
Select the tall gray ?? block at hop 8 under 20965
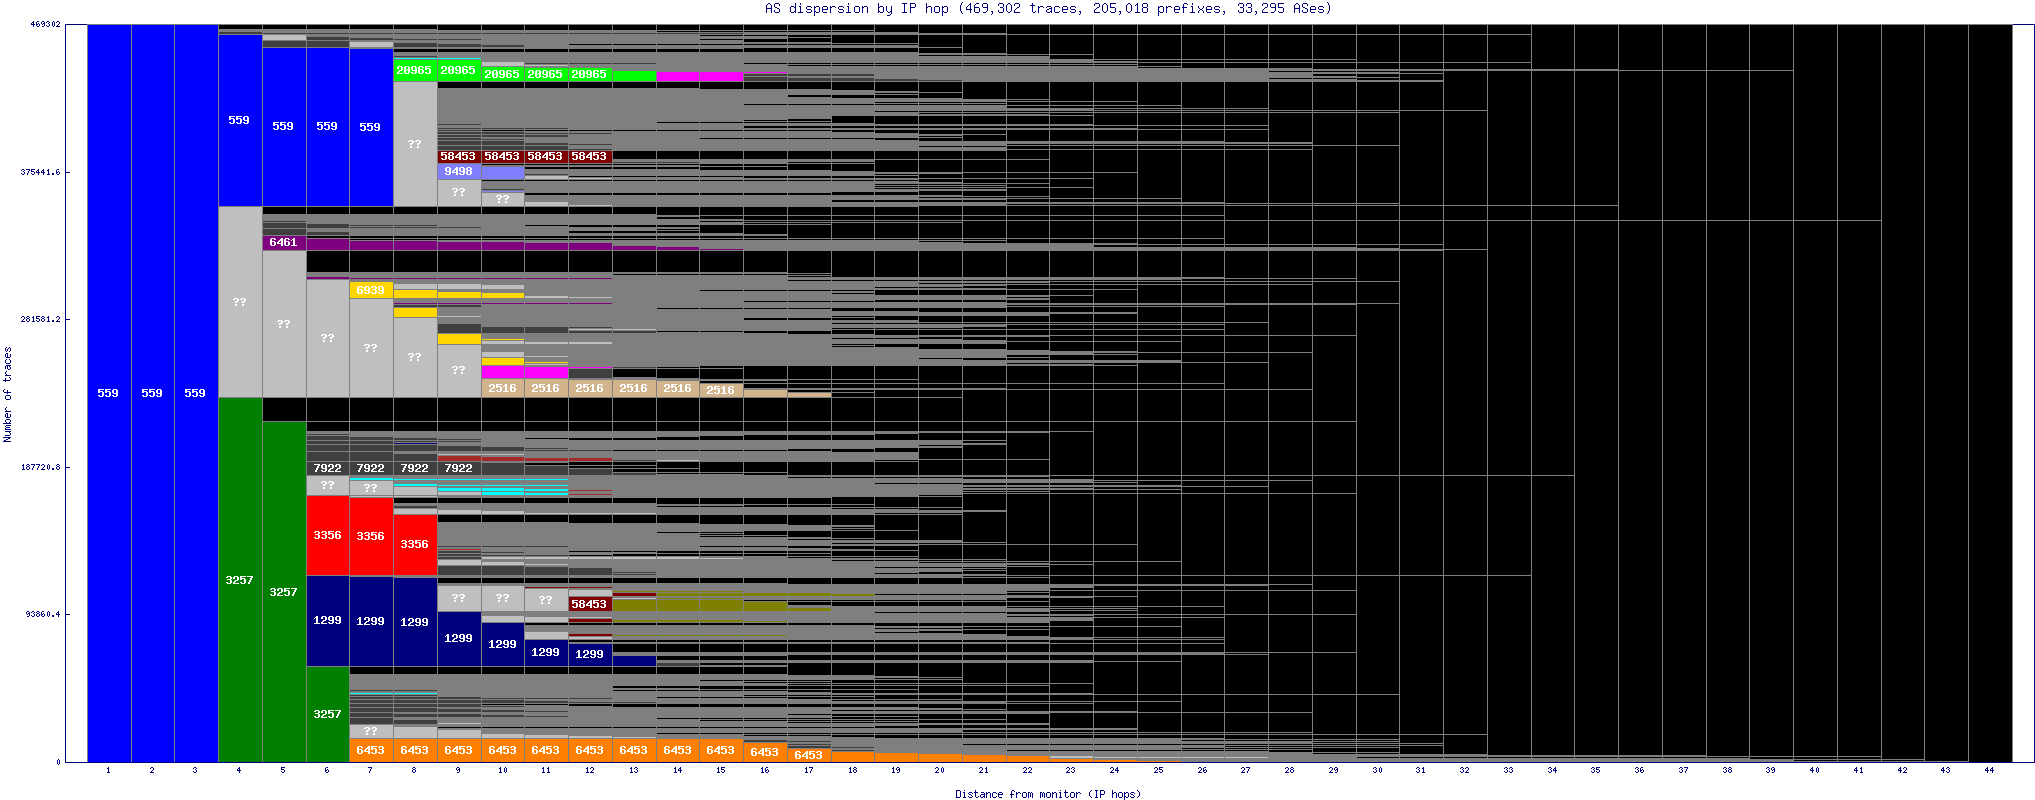[x=415, y=144]
